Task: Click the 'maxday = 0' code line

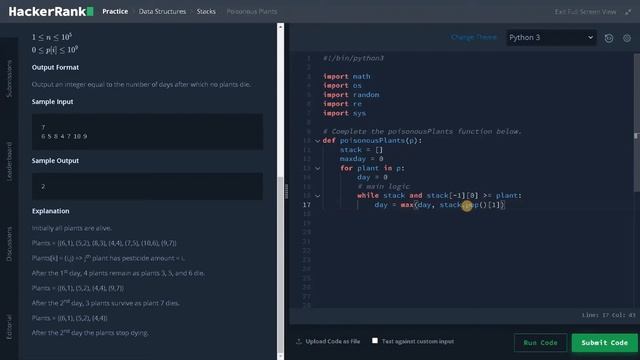Action: 361,159
